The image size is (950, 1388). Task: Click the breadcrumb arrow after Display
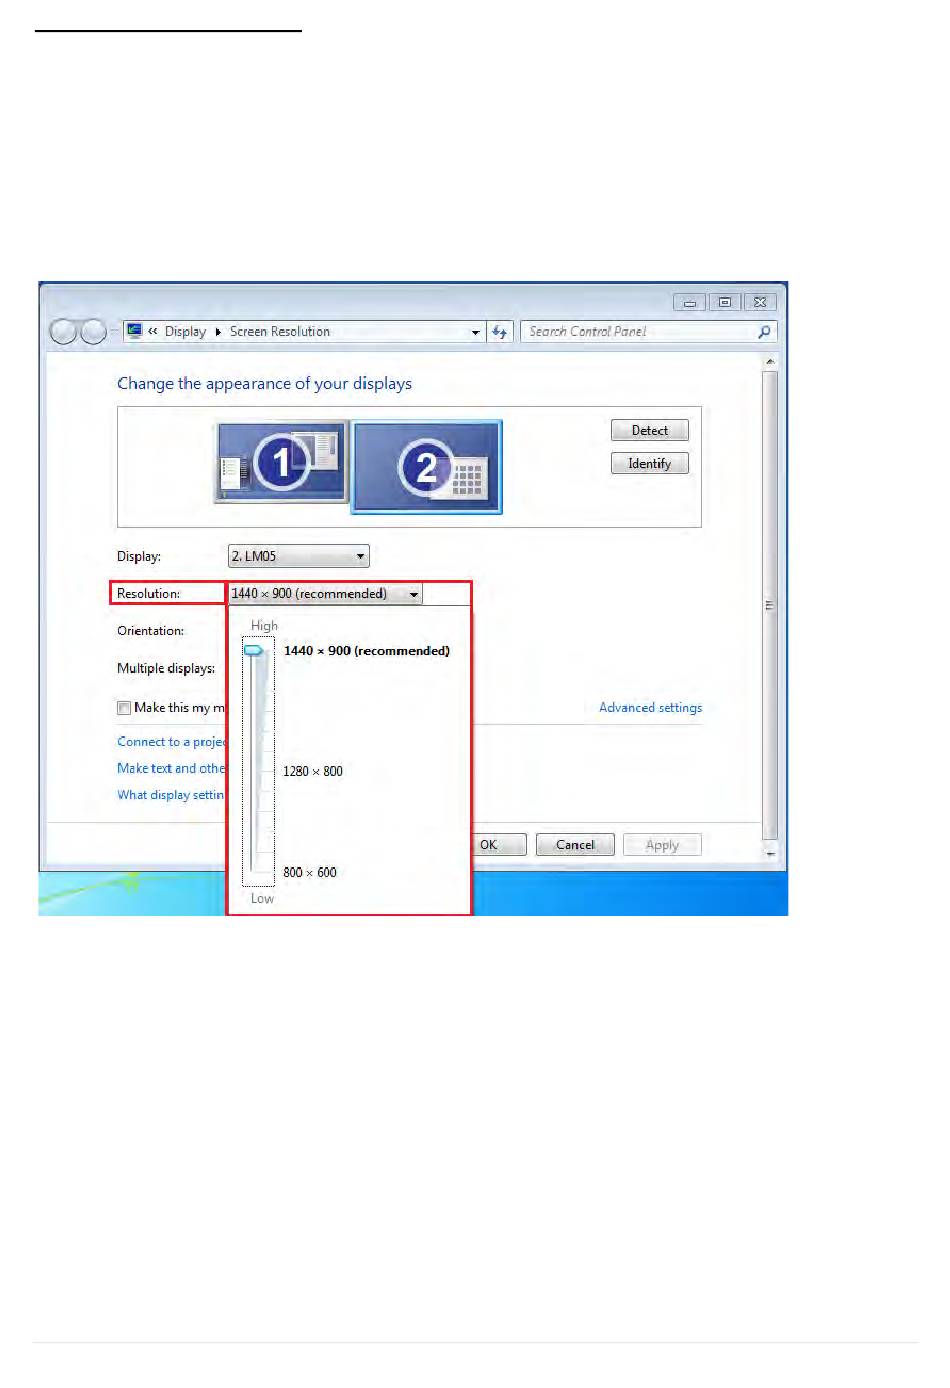pyautogui.click(x=218, y=332)
